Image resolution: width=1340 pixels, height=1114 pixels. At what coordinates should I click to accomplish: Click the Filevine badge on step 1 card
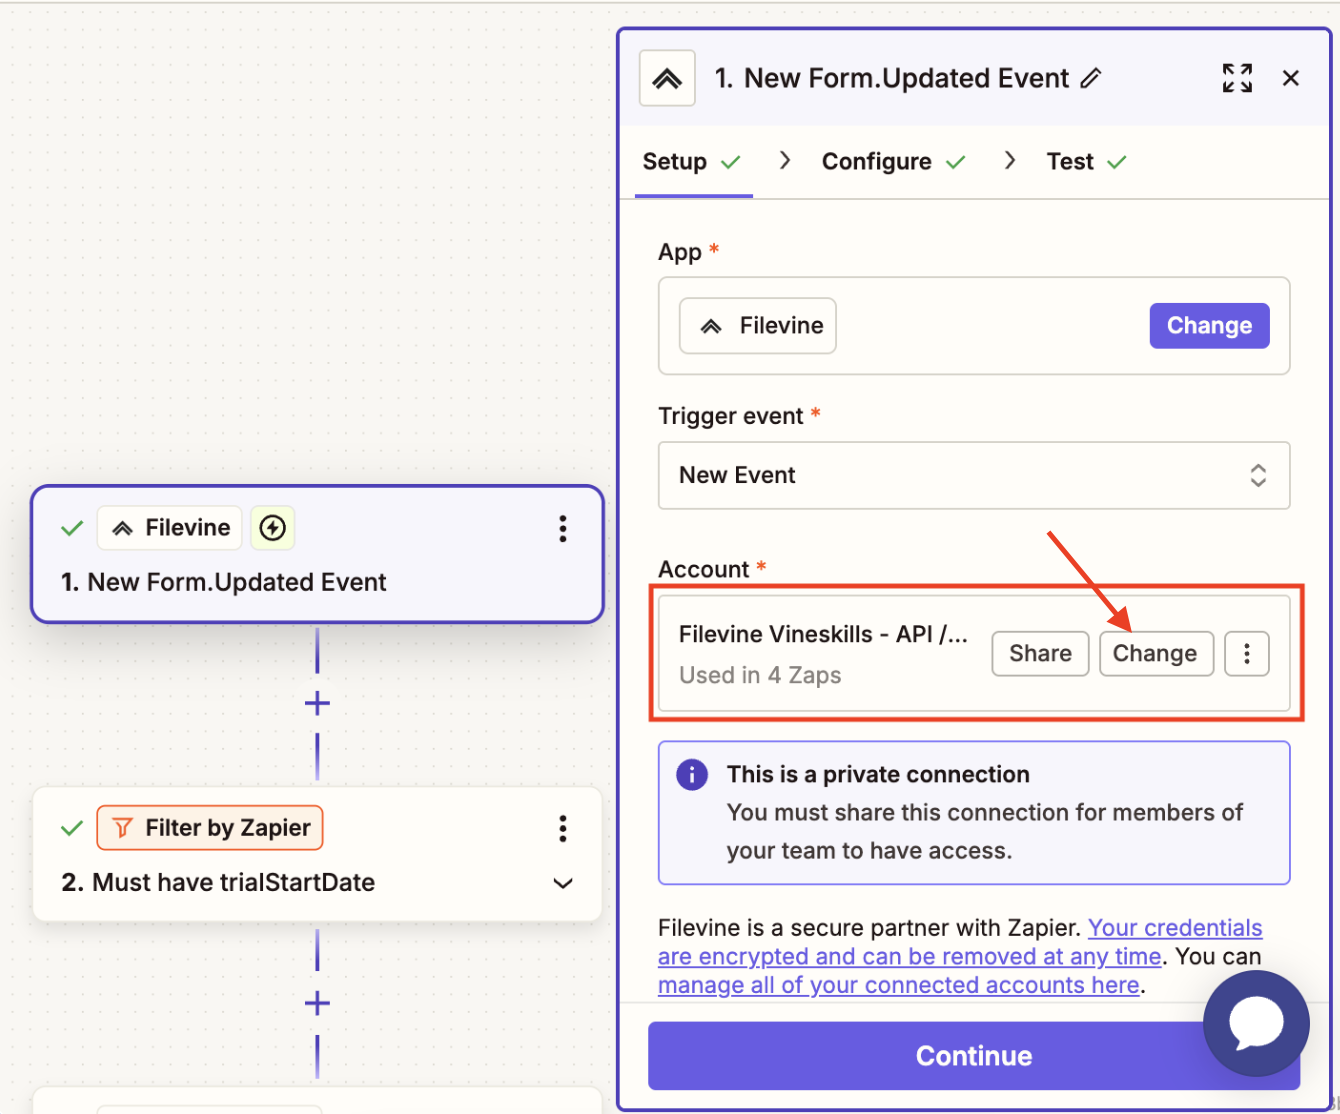click(x=170, y=528)
